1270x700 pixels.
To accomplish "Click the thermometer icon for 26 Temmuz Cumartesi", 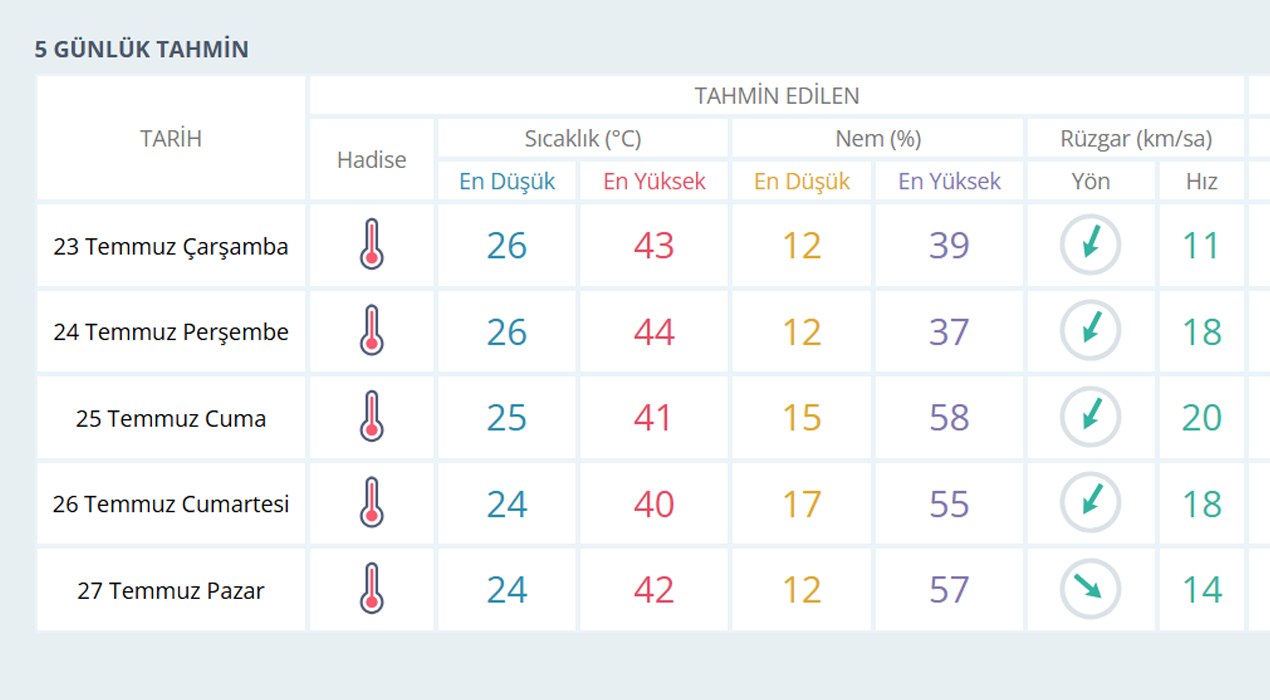I will point(372,503).
